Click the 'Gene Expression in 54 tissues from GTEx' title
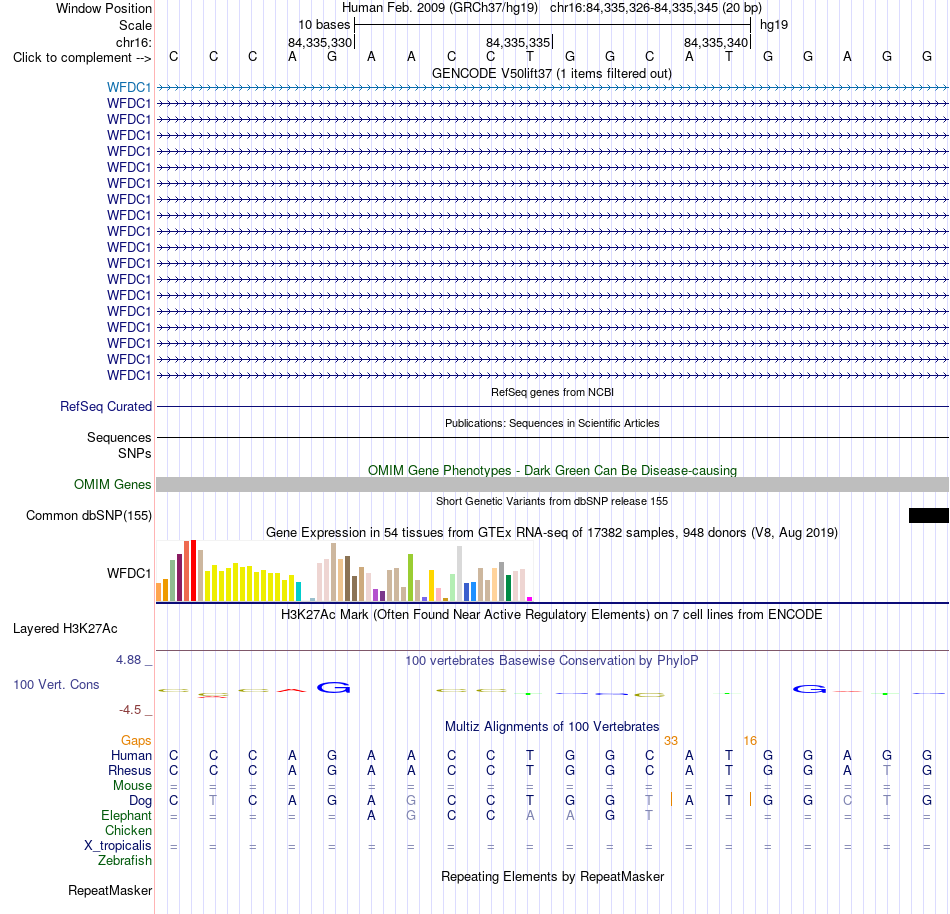The height and width of the screenshot is (914, 950). (x=552, y=532)
